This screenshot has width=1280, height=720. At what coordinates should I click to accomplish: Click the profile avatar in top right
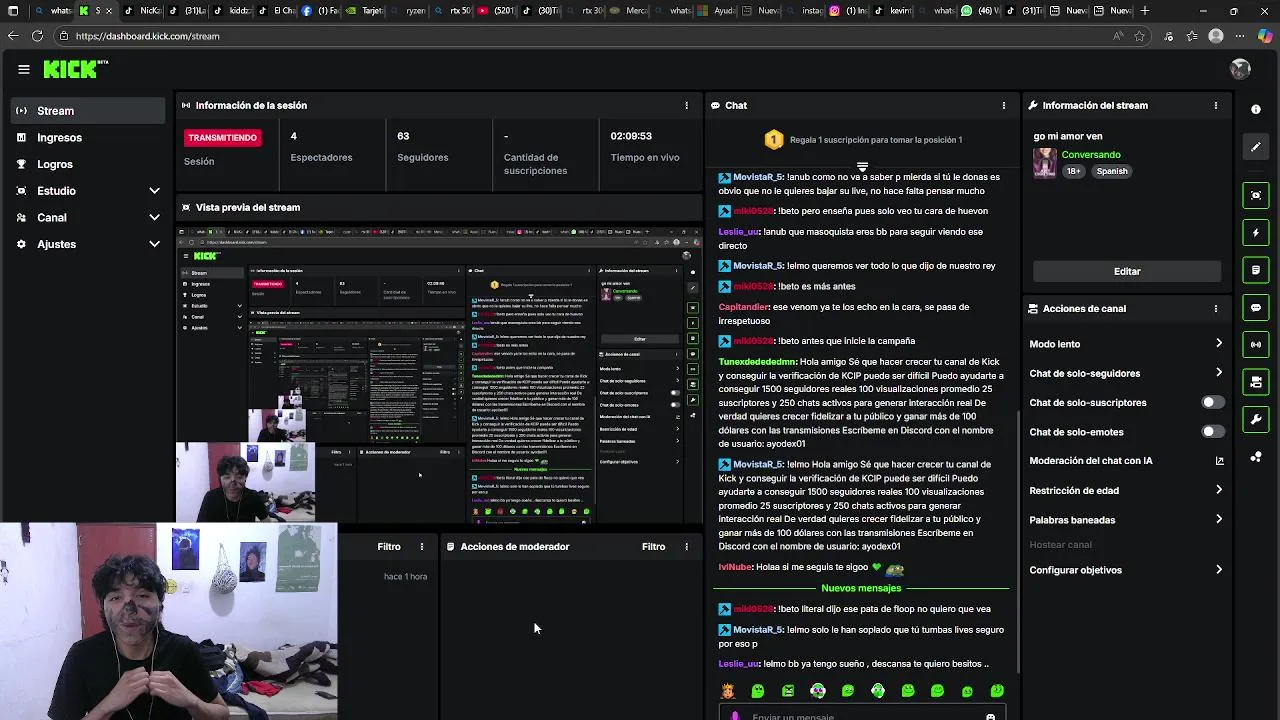1240,69
